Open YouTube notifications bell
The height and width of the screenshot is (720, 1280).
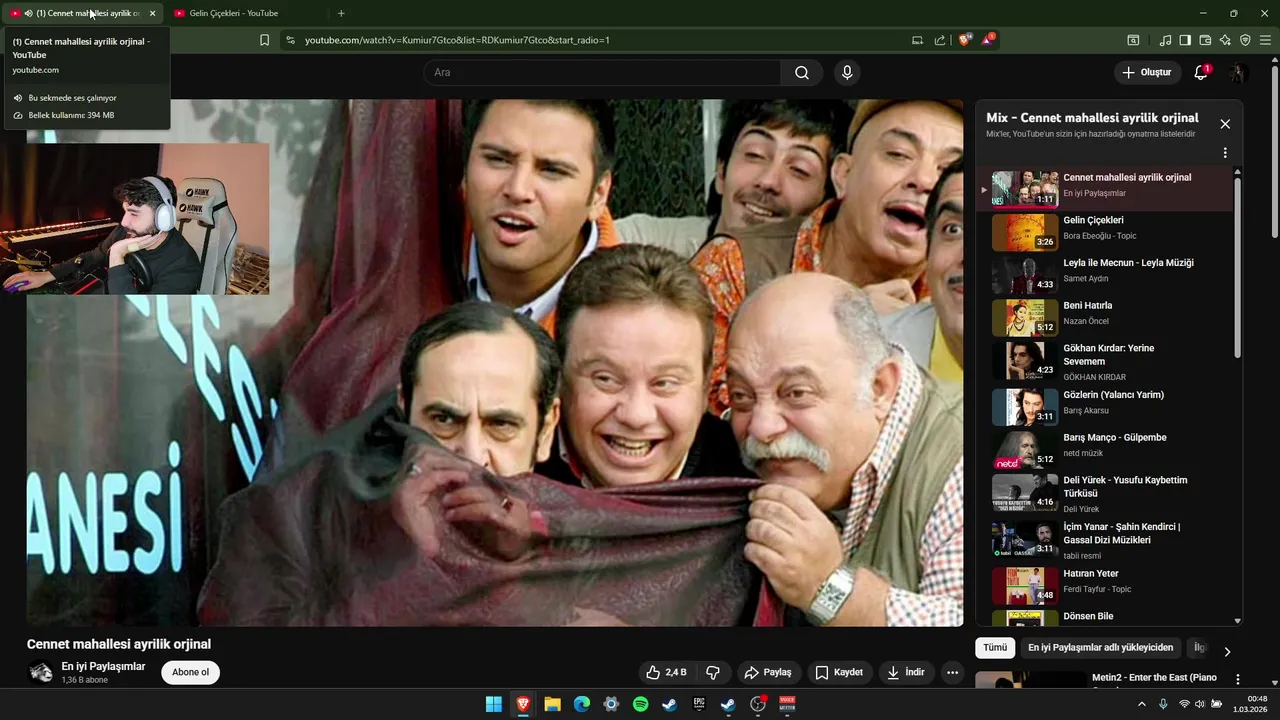coord(1201,72)
